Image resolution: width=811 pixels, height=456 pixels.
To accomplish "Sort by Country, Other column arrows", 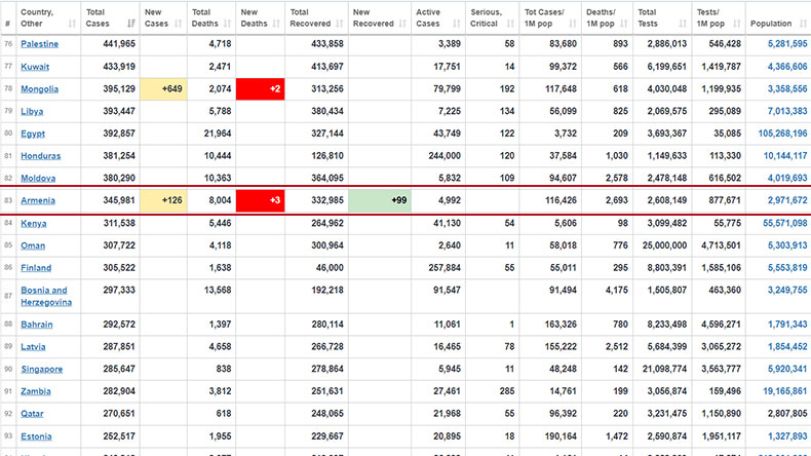I will (72, 24).
